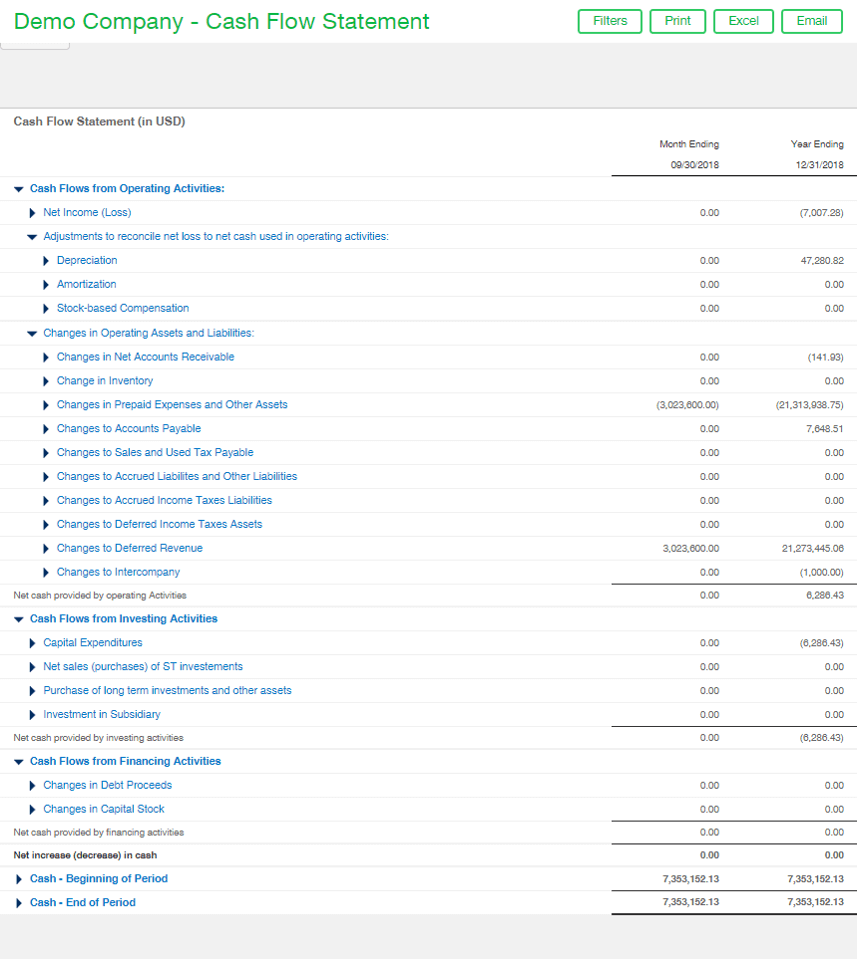Image resolution: width=857 pixels, height=959 pixels.
Task: Open the Filters panel
Action: (609, 21)
